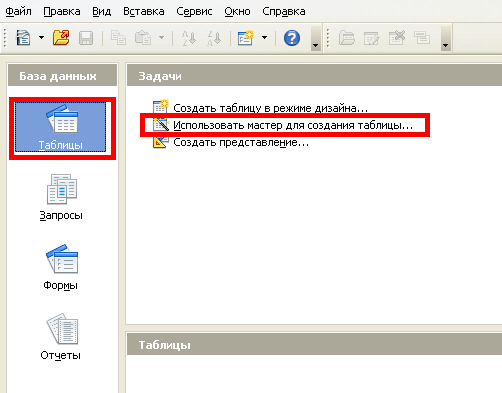Select Запросы in the database pane
The width and height of the screenshot is (502, 393).
pyautogui.click(x=61, y=197)
